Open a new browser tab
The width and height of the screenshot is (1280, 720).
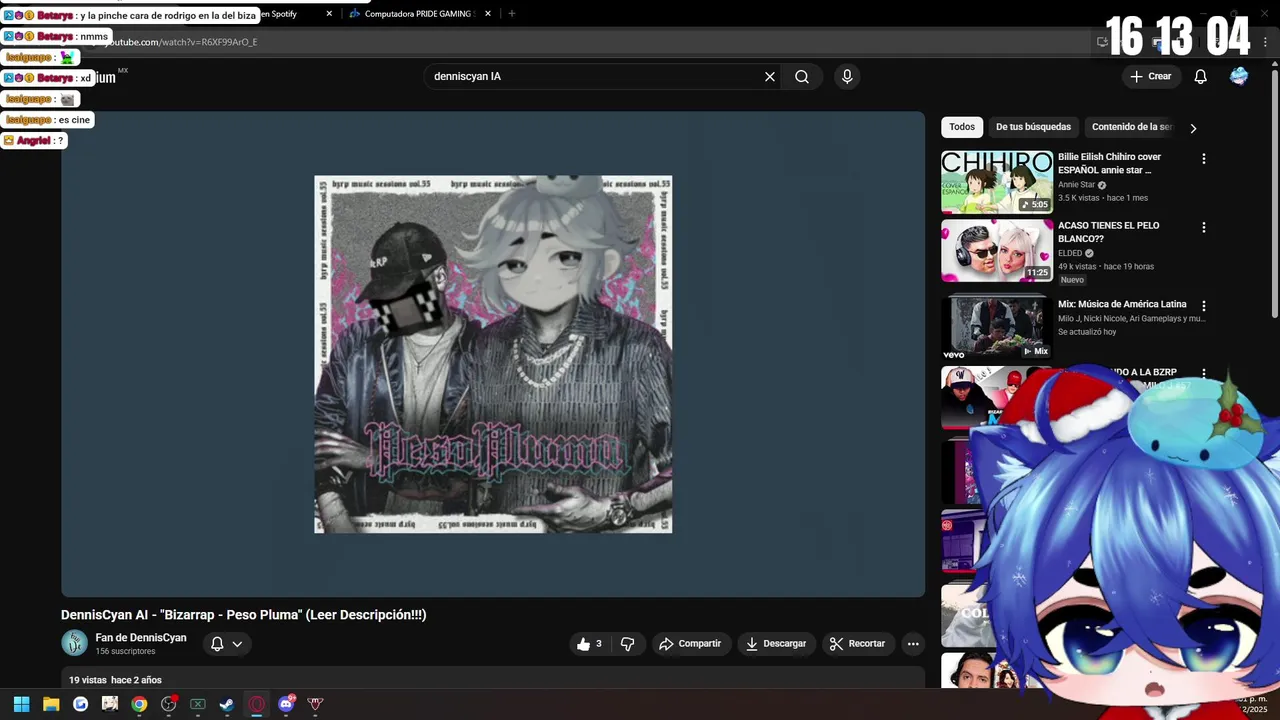[512, 14]
